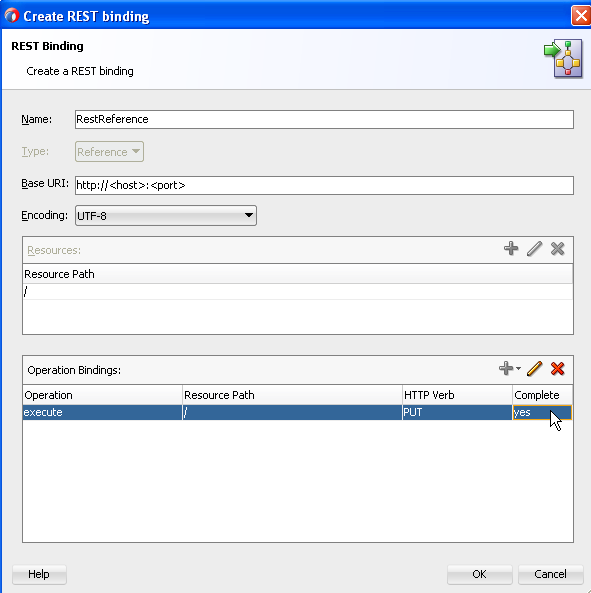591x593 pixels.
Task: Click the REST binding wizard icon
Action: pos(563,58)
